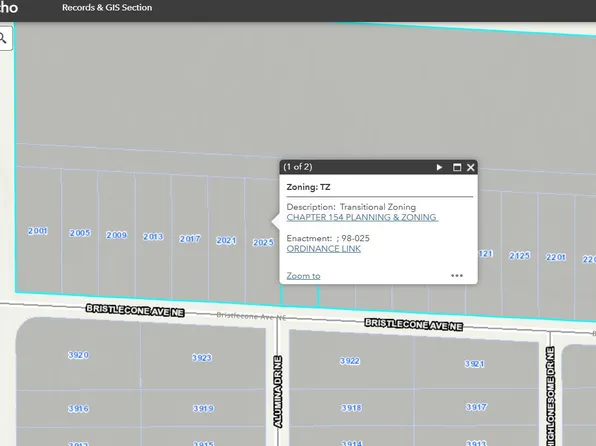The height and width of the screenshot is (446, 596).
Task: Select parcel 2013 on the map
Action: pos(153,236)
